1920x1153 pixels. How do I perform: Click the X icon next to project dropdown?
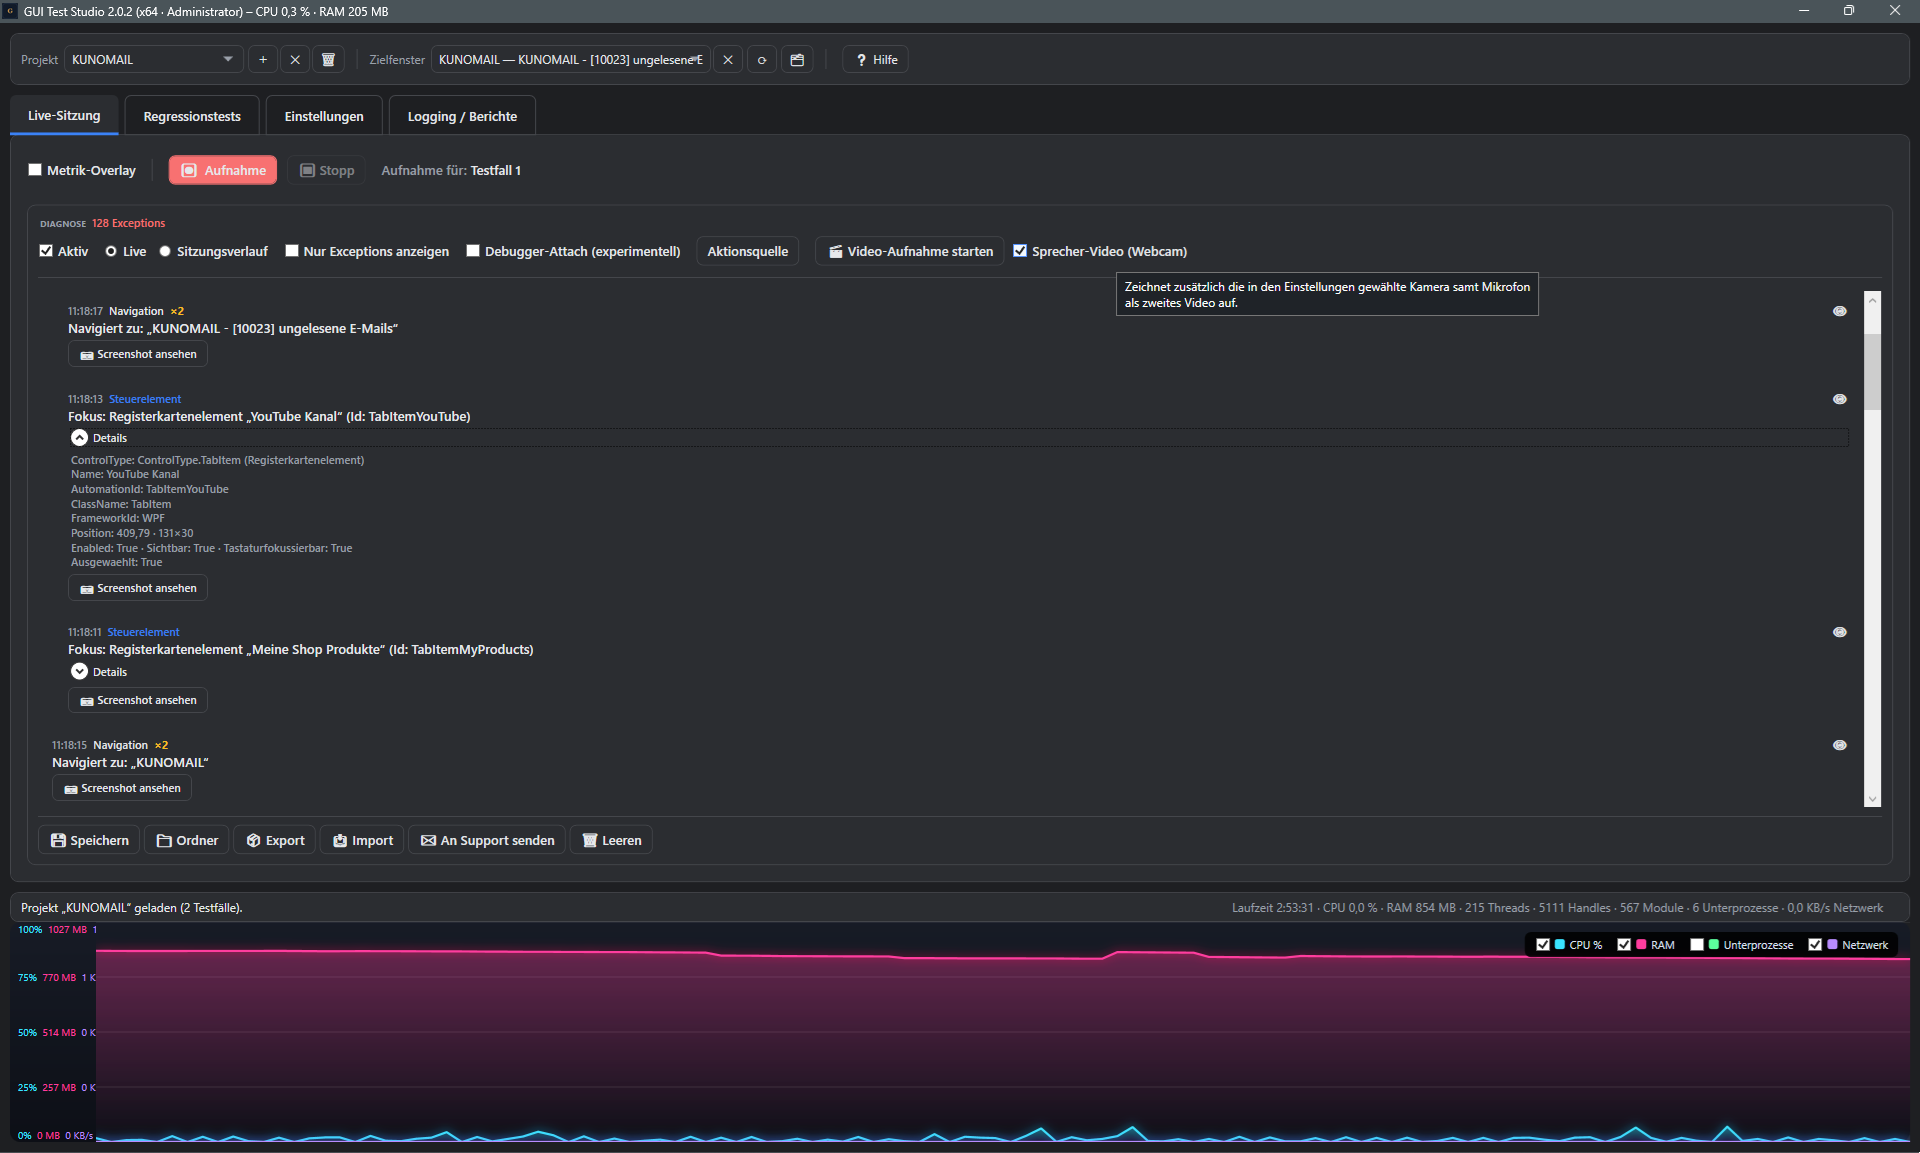[x=295, y=60]
